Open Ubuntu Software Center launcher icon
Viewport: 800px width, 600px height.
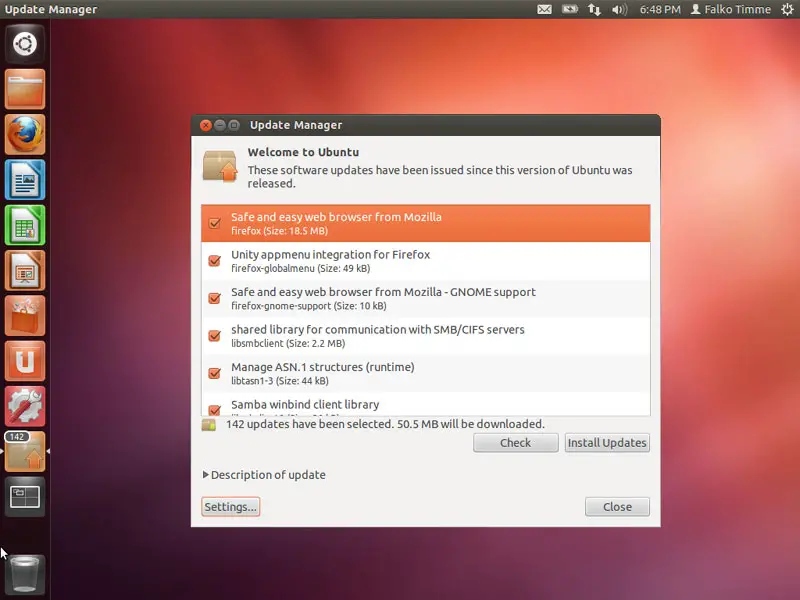[25, 316]
